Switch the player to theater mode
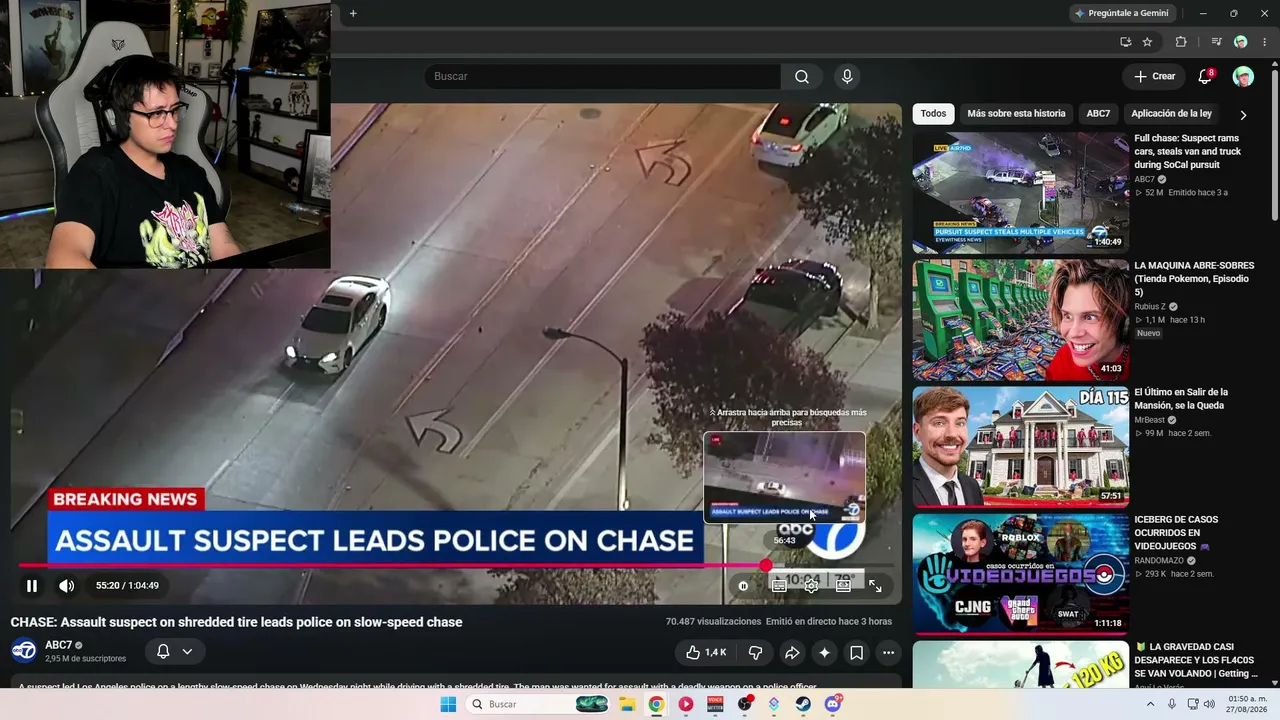This screenshot has height=720, width=1280. coord(843,586)
